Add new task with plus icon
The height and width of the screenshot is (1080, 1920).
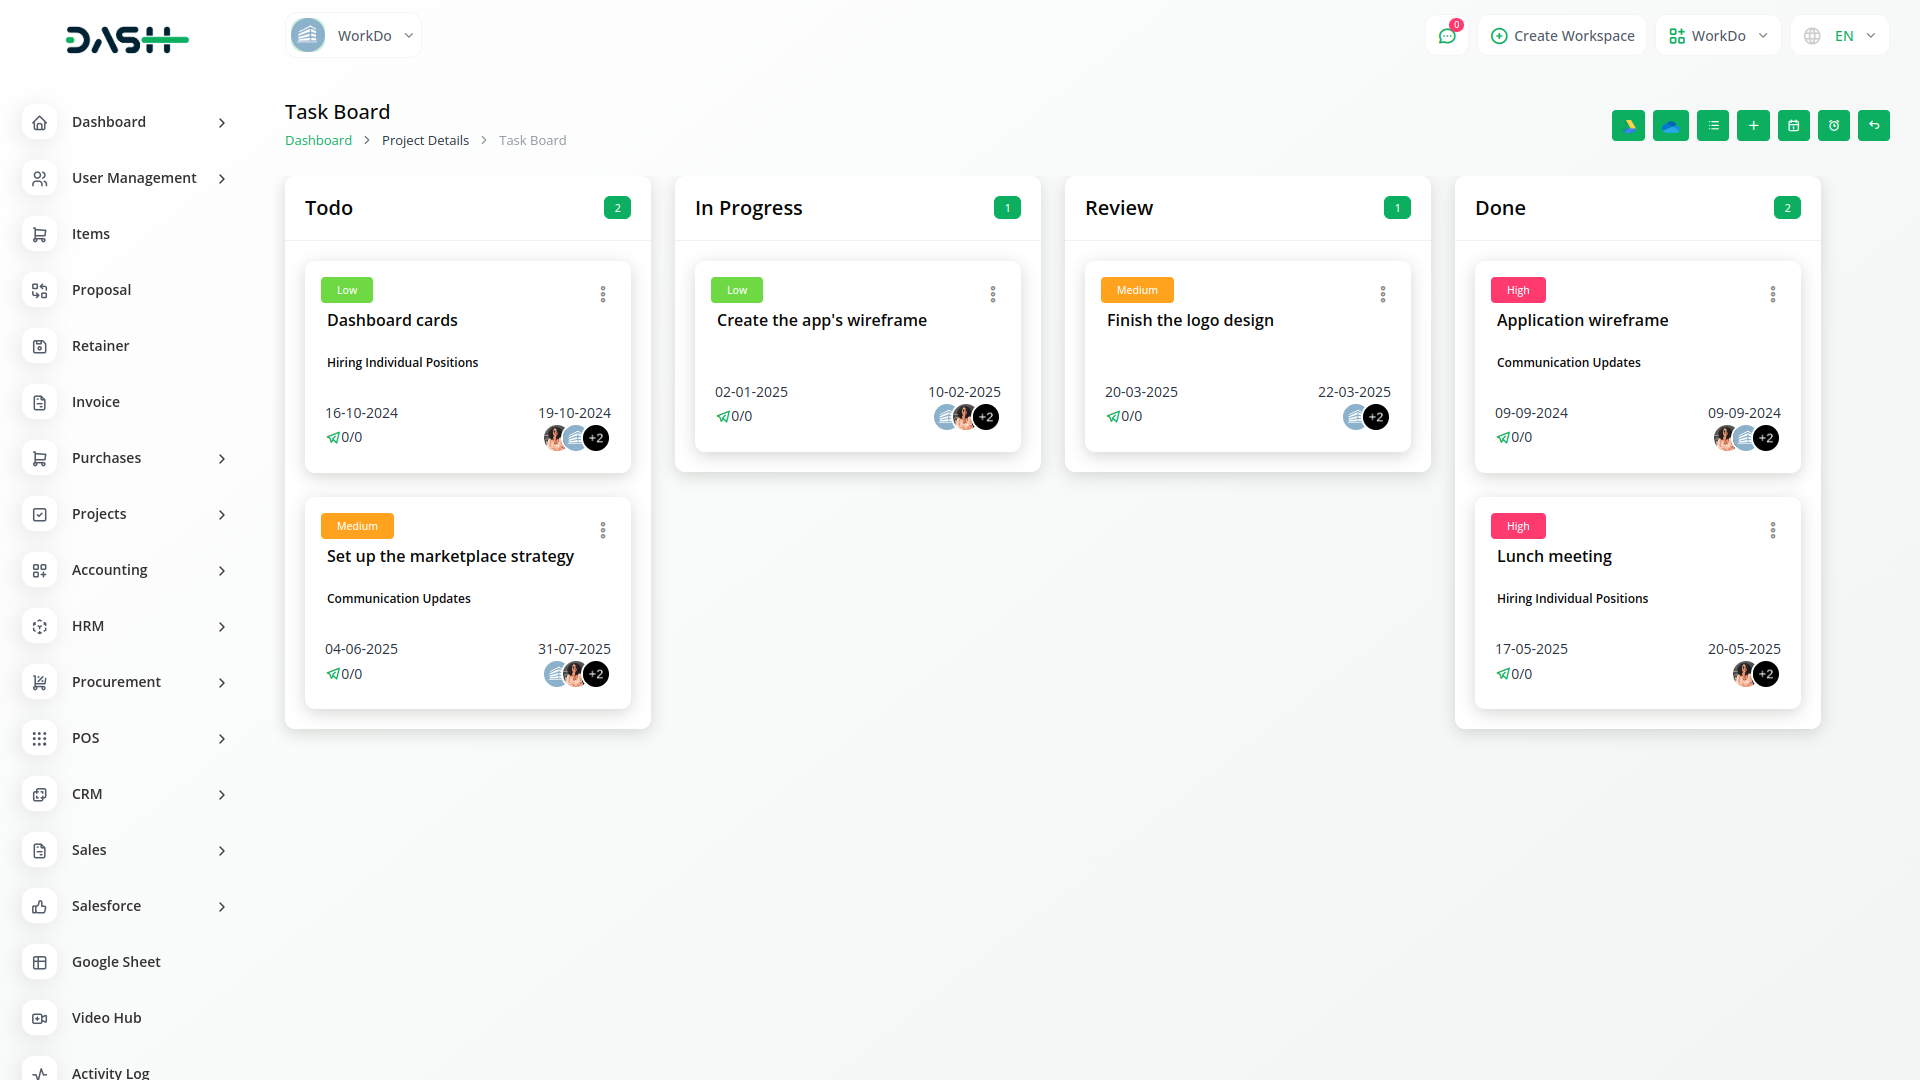[x=1753, y=126]
